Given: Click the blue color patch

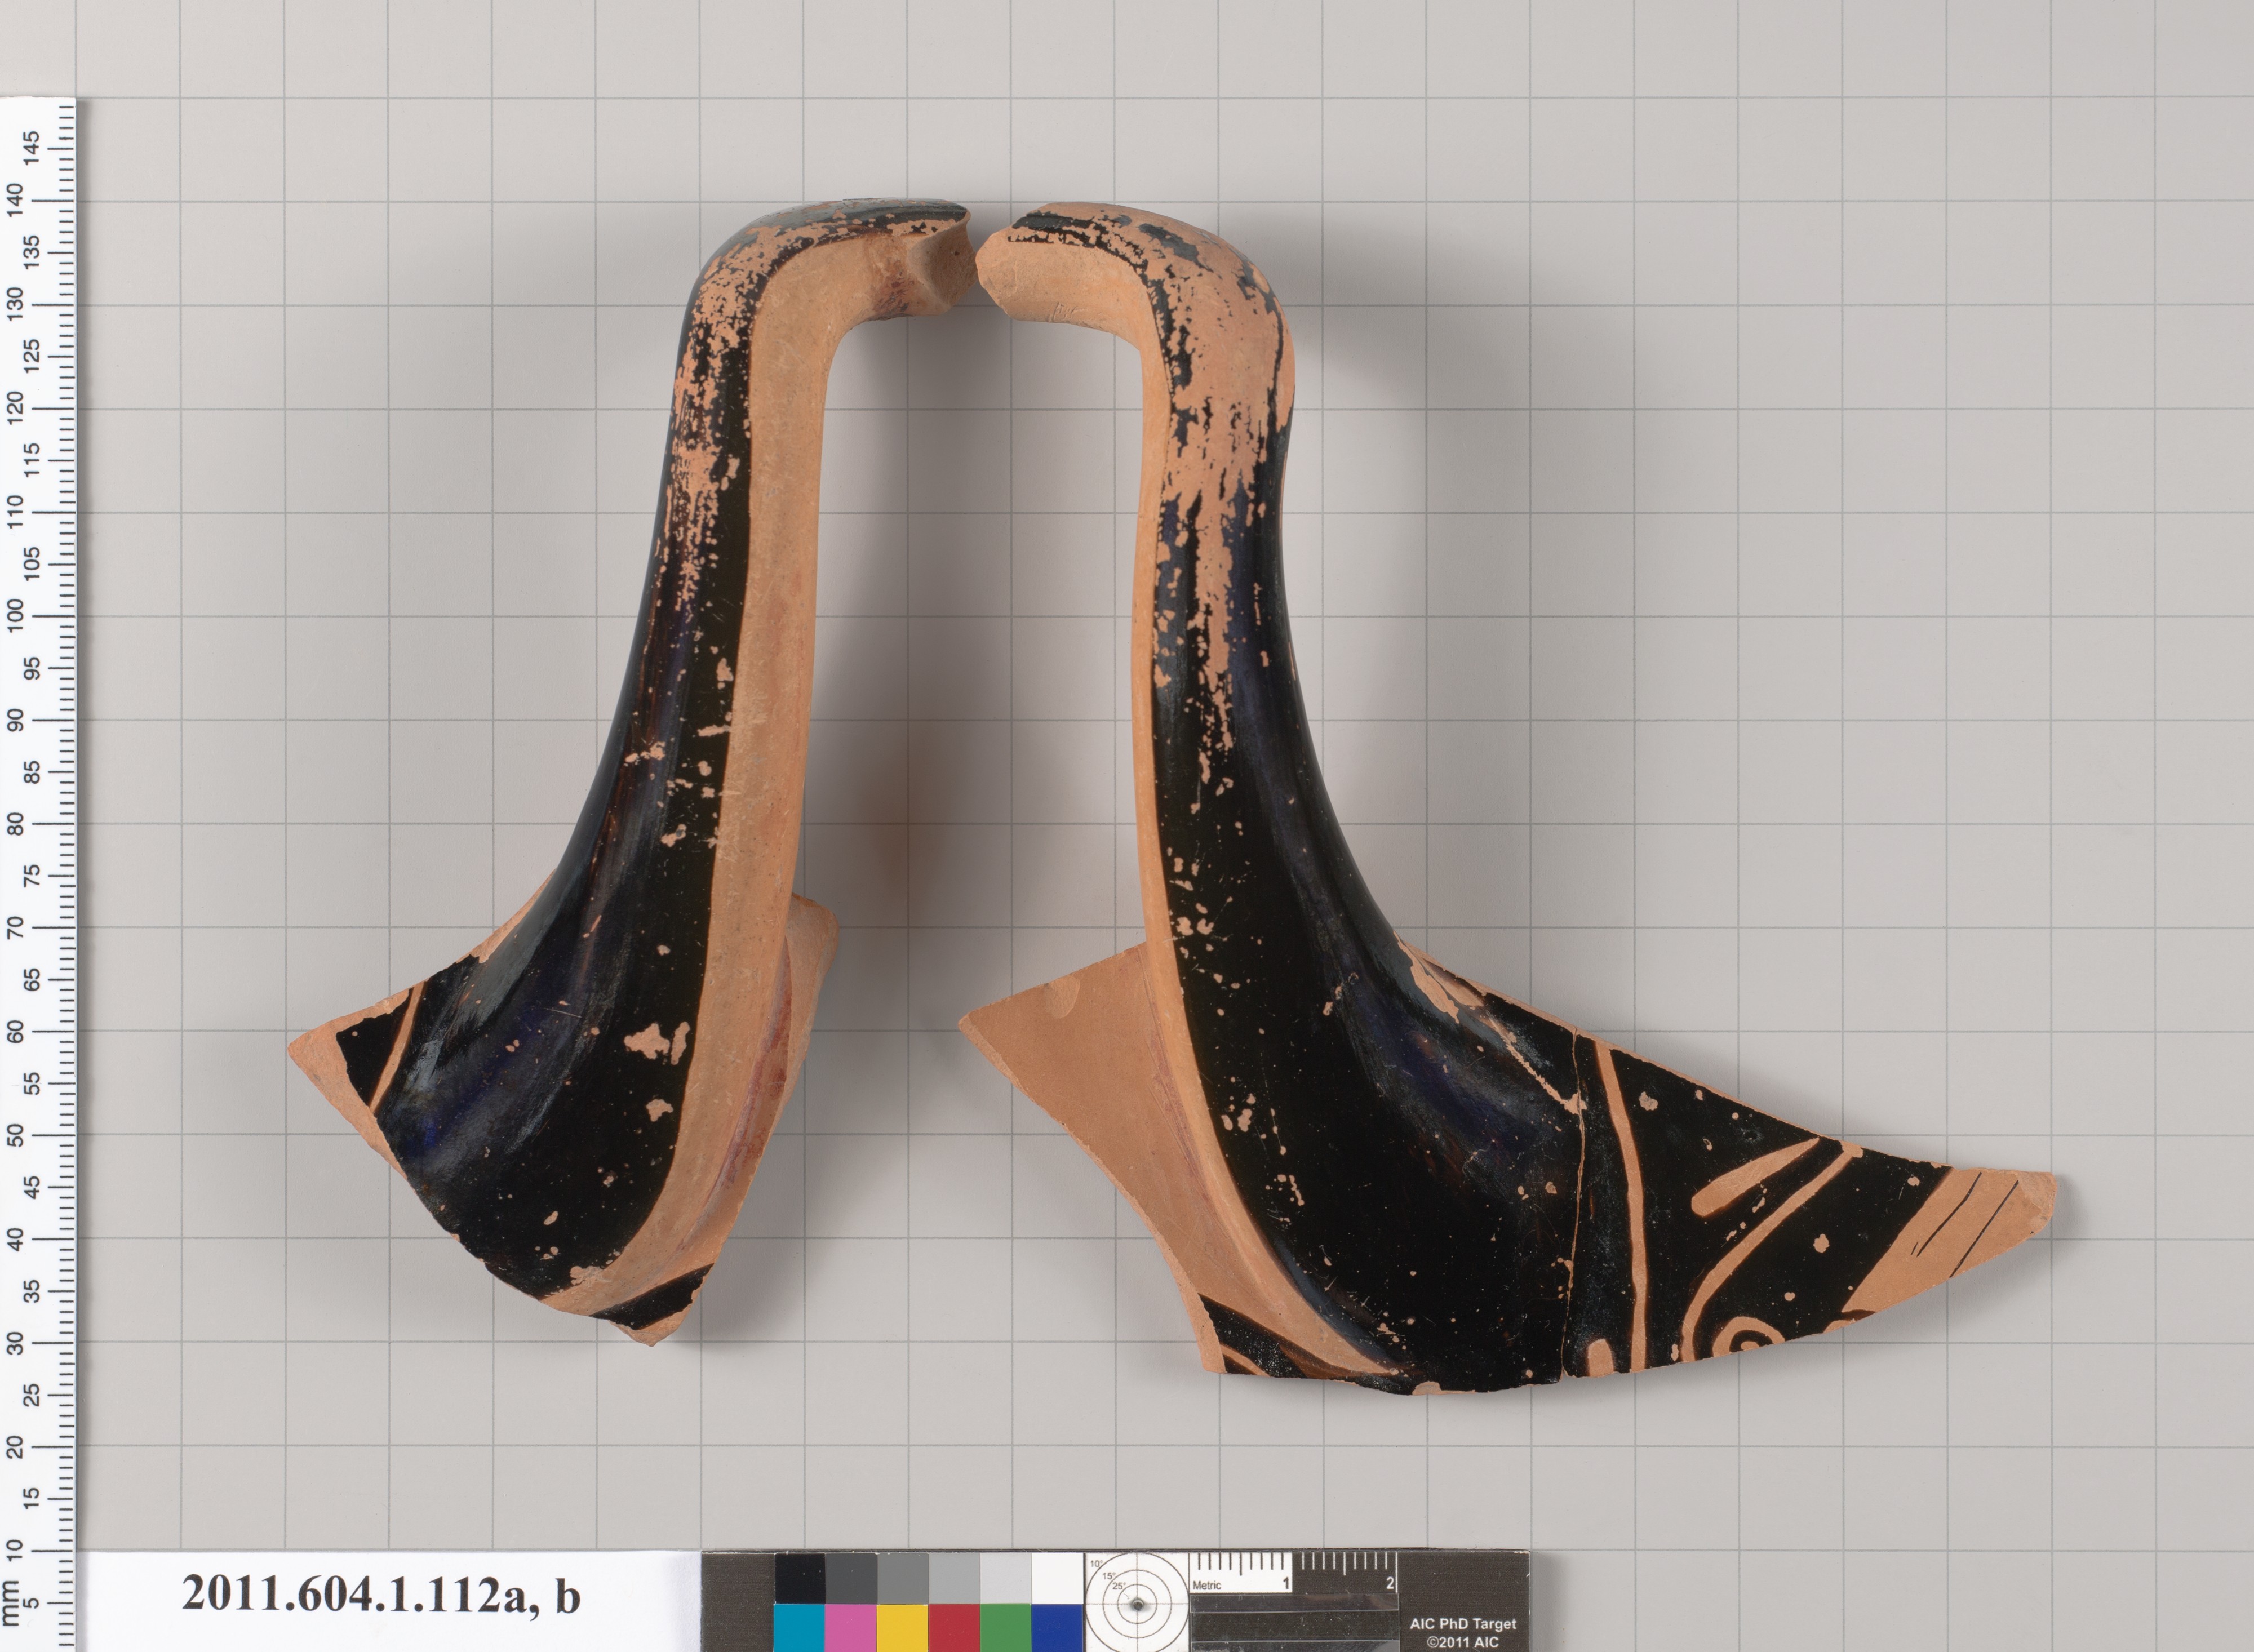Looking at the screenshot, I should pos(1057,1627).
